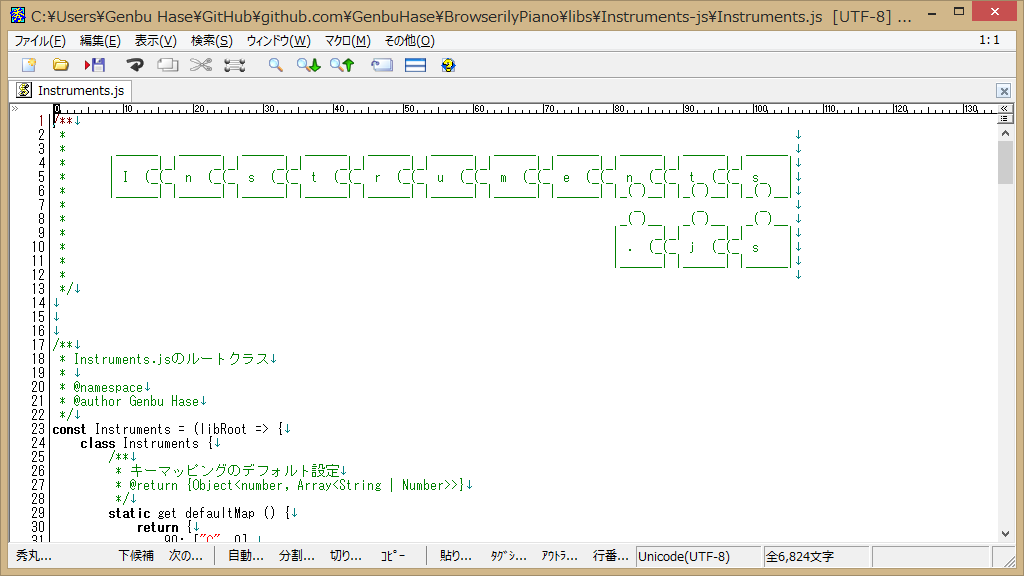The width and height of the screenshot is (1024, 576).
Task: Click the 分割... button in the bottom bar
Action: [296, 556]
